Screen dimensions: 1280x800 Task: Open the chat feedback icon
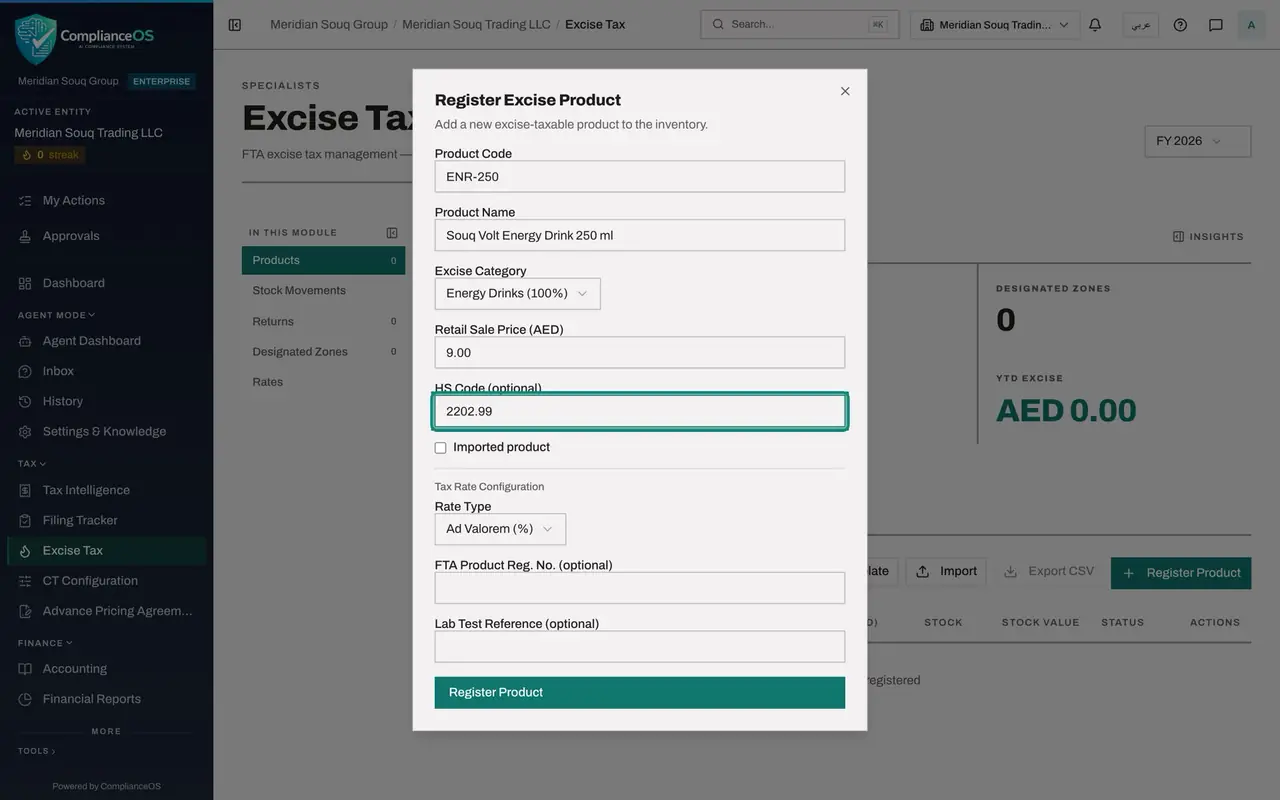tap(1216, 25)
